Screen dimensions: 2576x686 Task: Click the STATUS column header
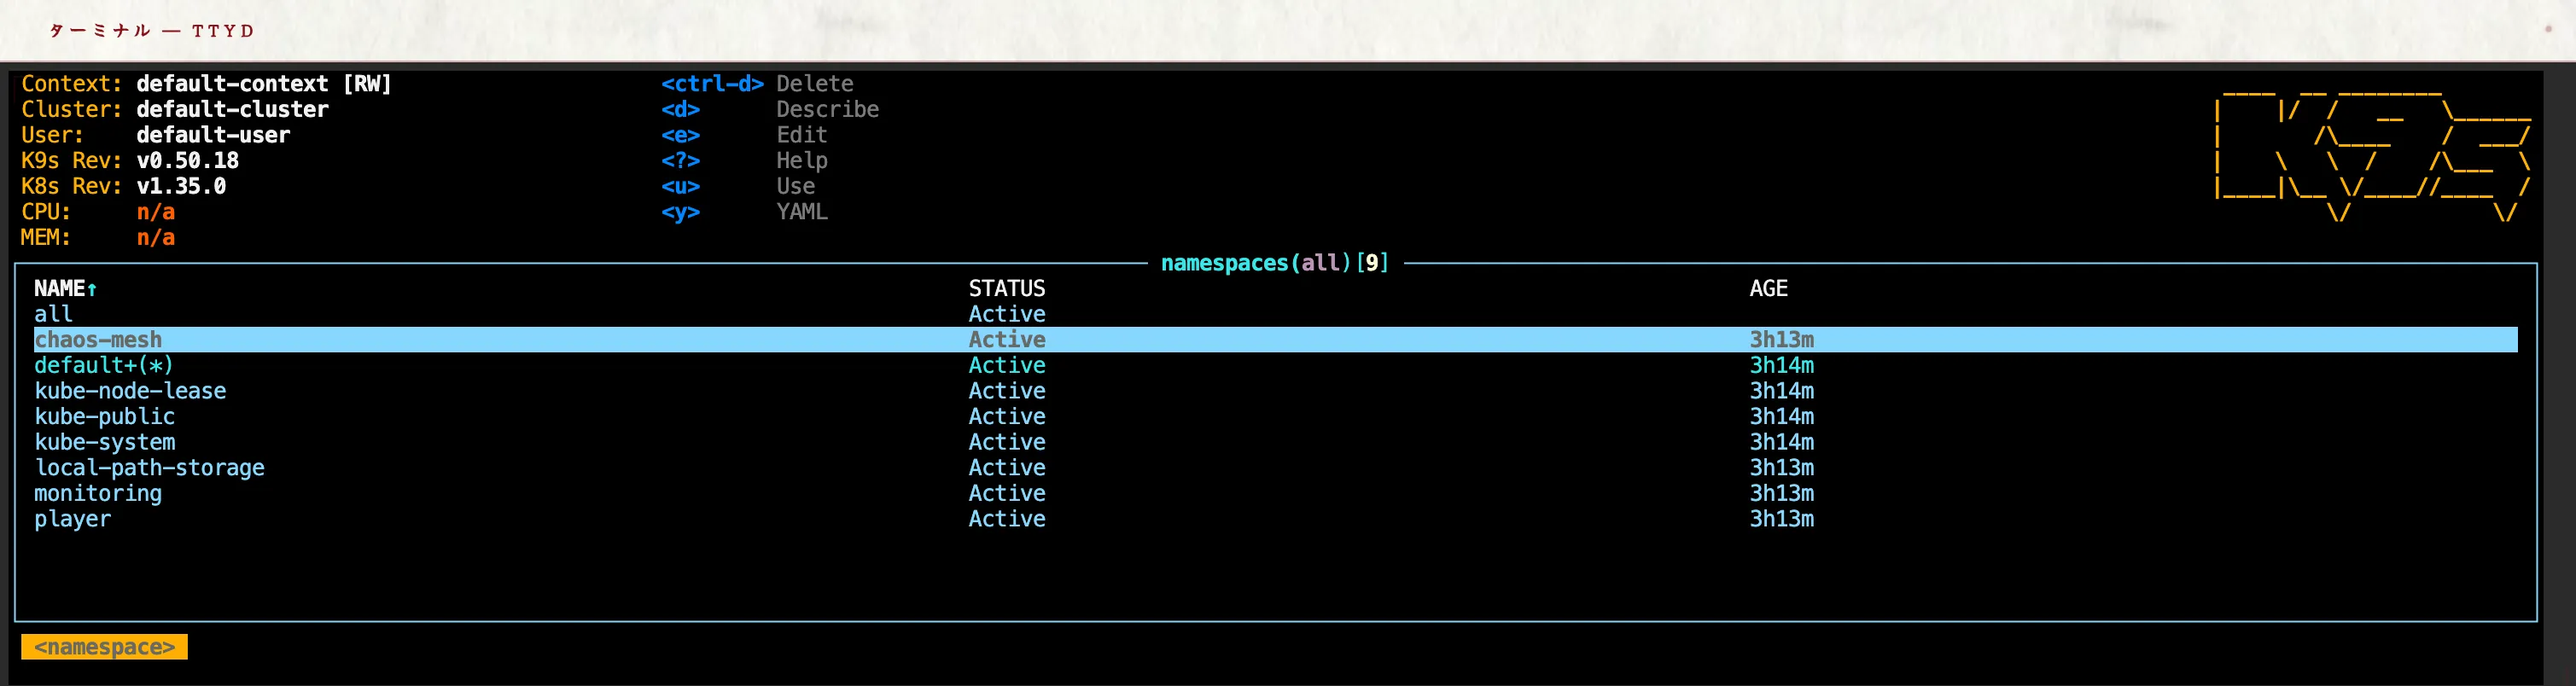coord(1006,289)
